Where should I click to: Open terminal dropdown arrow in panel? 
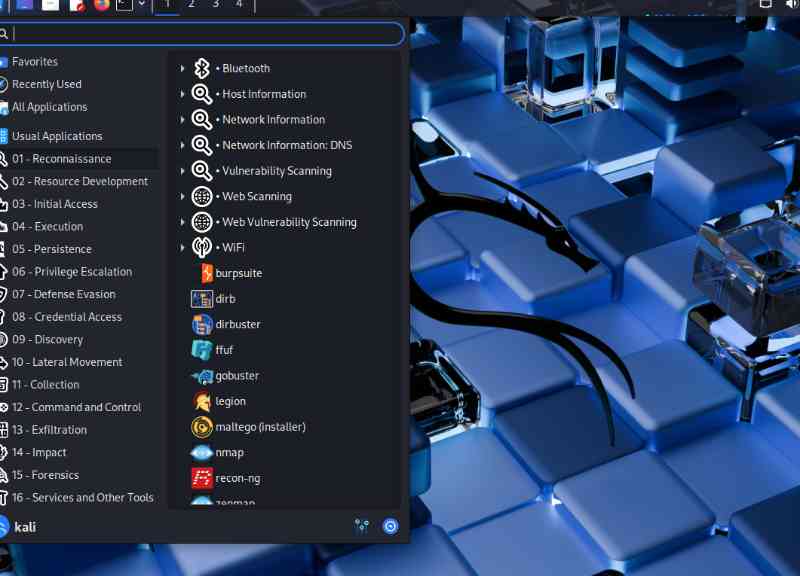[x=142, y=4]
